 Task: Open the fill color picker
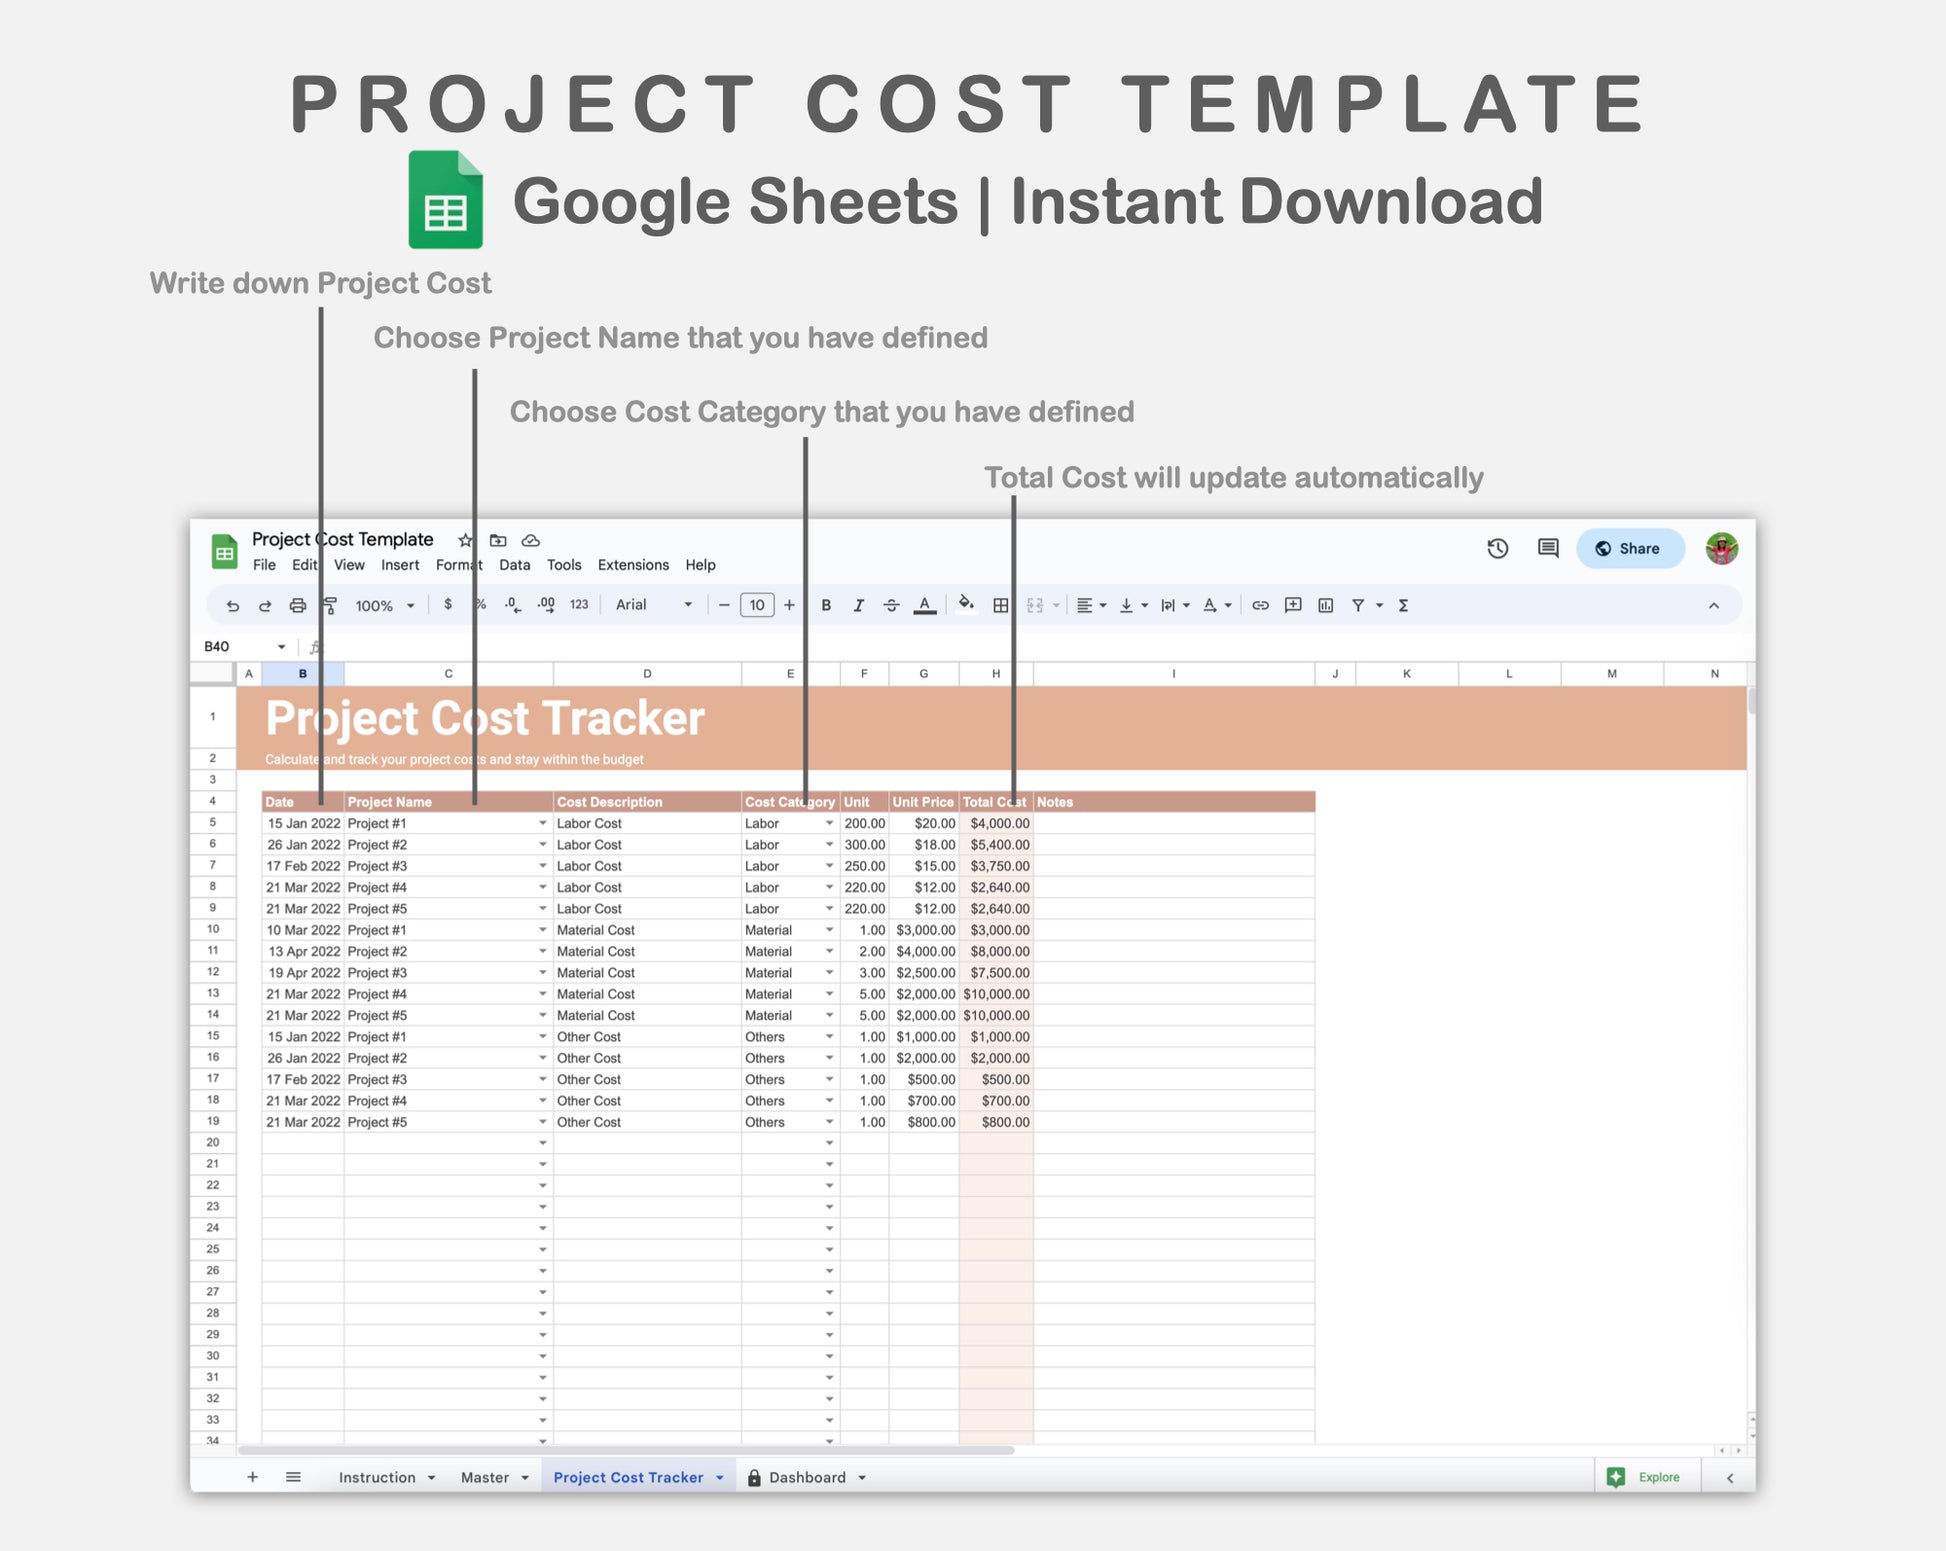point(965,604)
